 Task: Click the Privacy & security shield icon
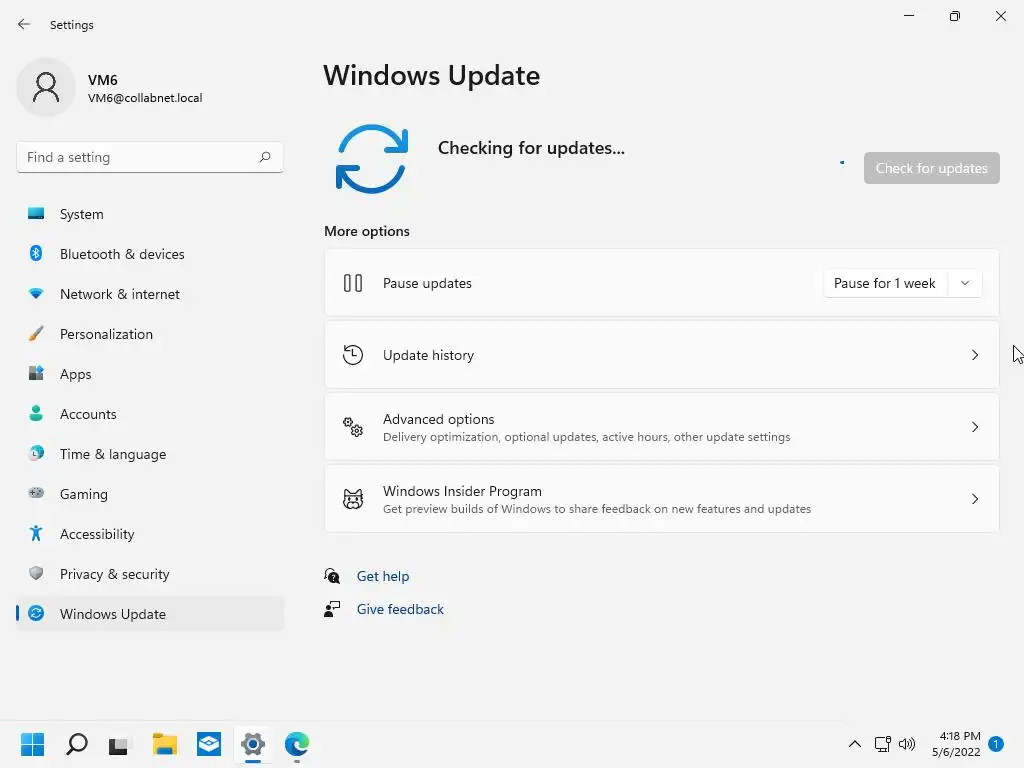36,573
